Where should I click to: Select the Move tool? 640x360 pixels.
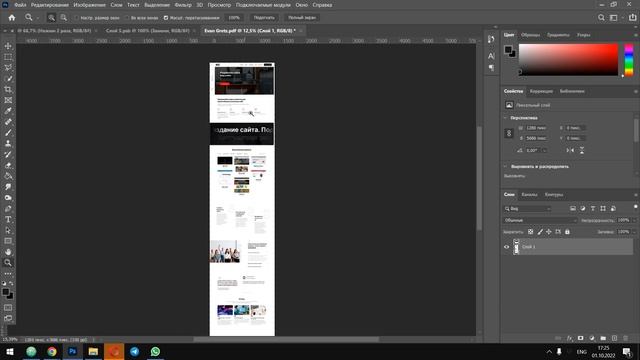(8, 46)
